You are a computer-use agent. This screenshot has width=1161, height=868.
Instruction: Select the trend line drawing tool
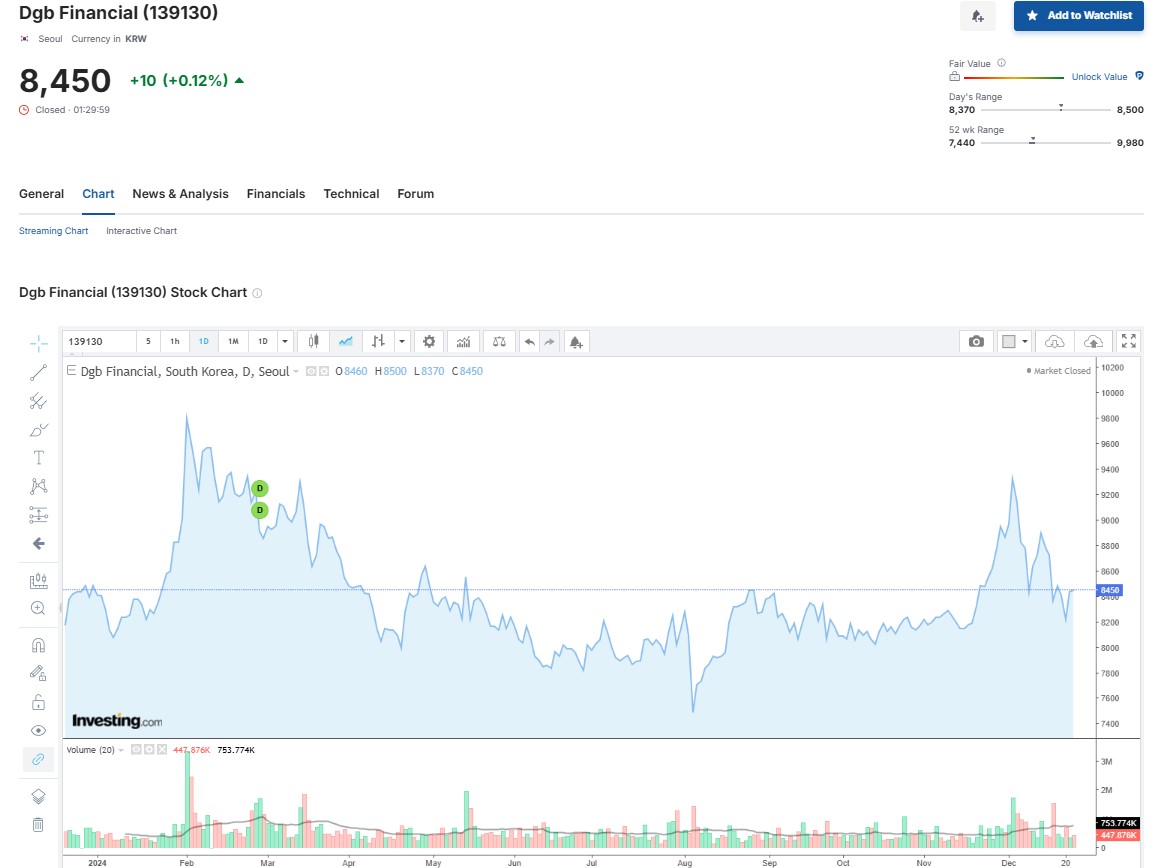click(x=39, y=373)
